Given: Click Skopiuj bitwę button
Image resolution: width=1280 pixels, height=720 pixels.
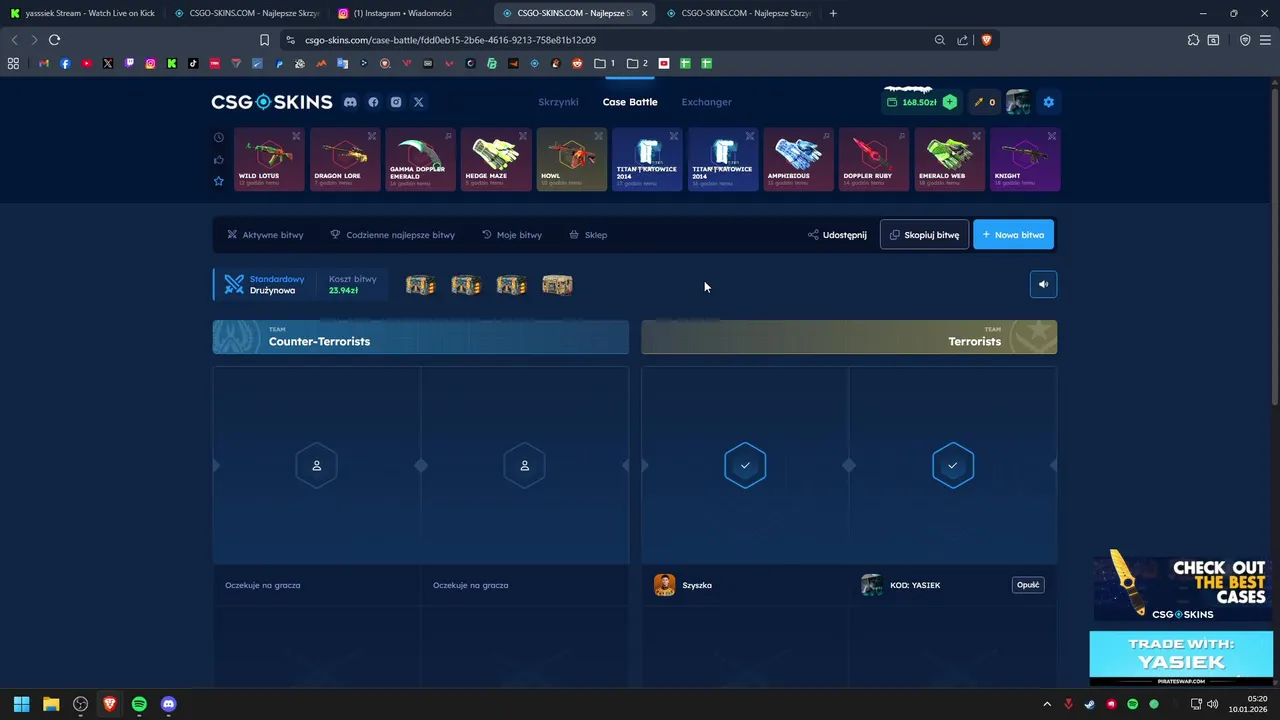Looking at the screenshot, I should click(924, 235).
